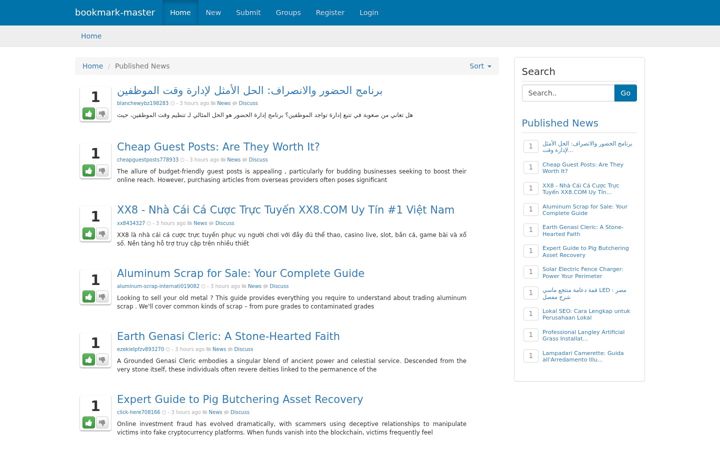Screen dimensions: 720x450
Task: Open 'Earth Genasi Cleric: A Stone-Hearted Faith'
Action: tap(228, 336)
